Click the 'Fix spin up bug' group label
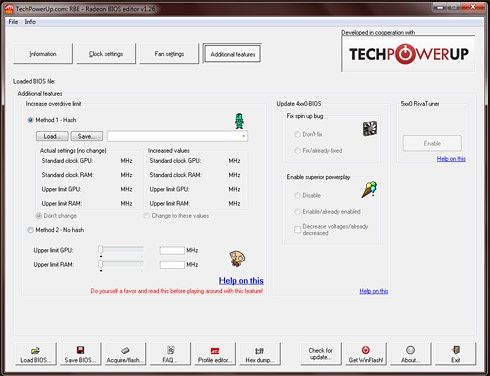 pos(305,116)
